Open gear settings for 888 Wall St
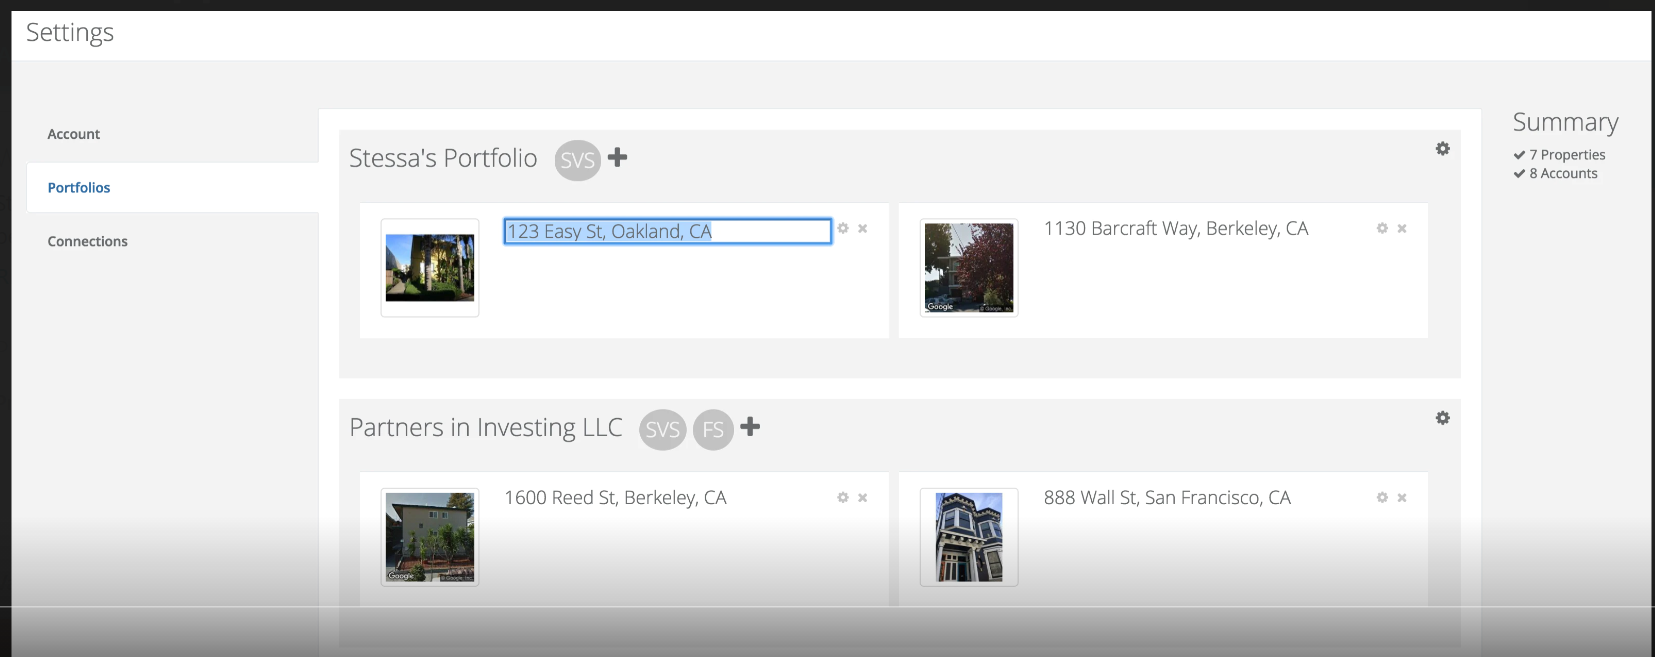 1382,497
